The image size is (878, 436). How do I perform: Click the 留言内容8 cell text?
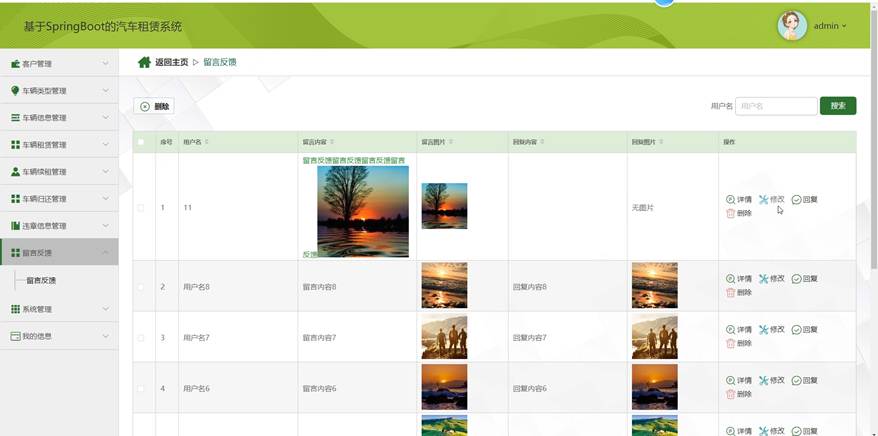point(319,287)
